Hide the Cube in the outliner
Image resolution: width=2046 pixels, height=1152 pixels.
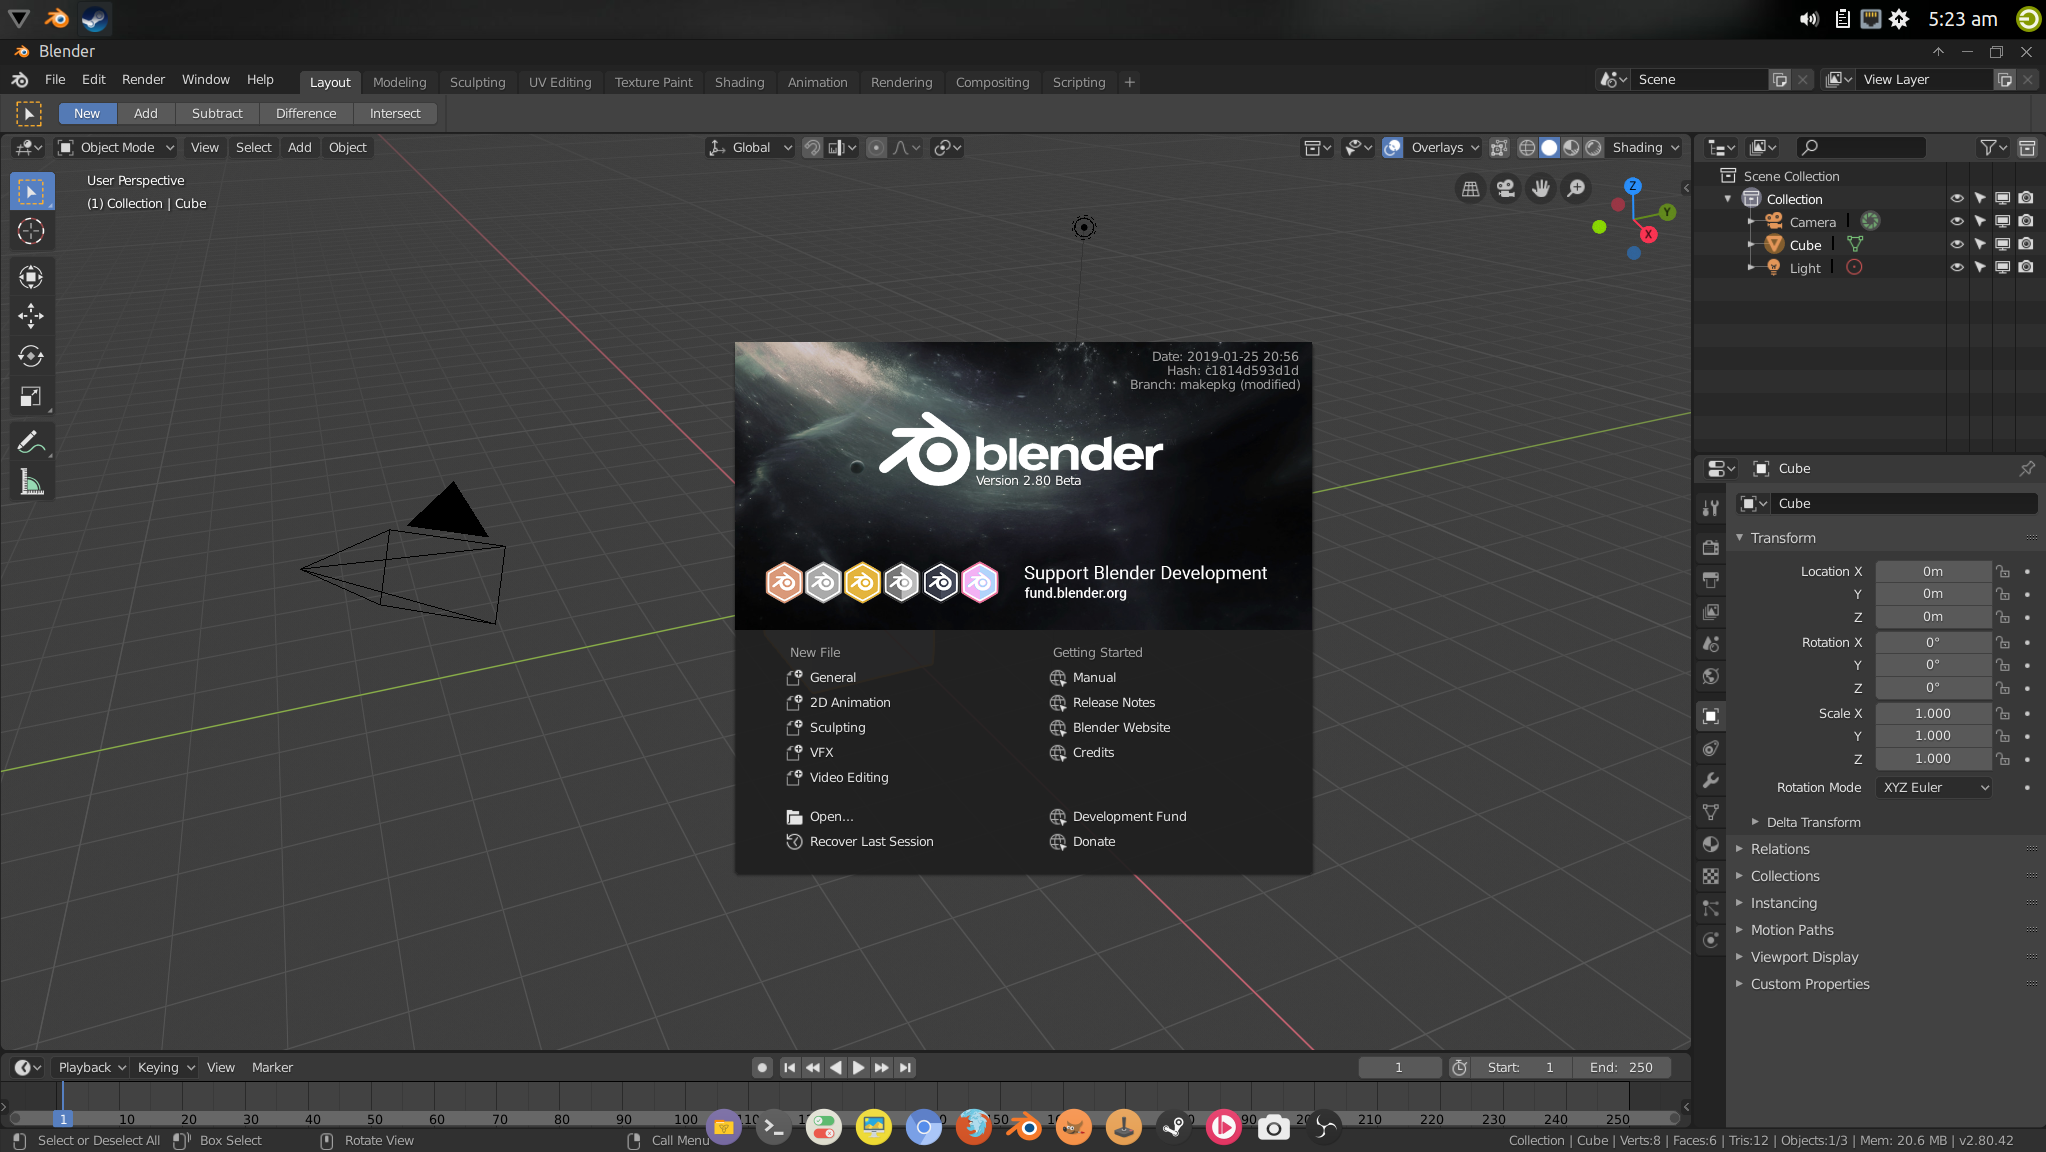[x=1957, y=245]
